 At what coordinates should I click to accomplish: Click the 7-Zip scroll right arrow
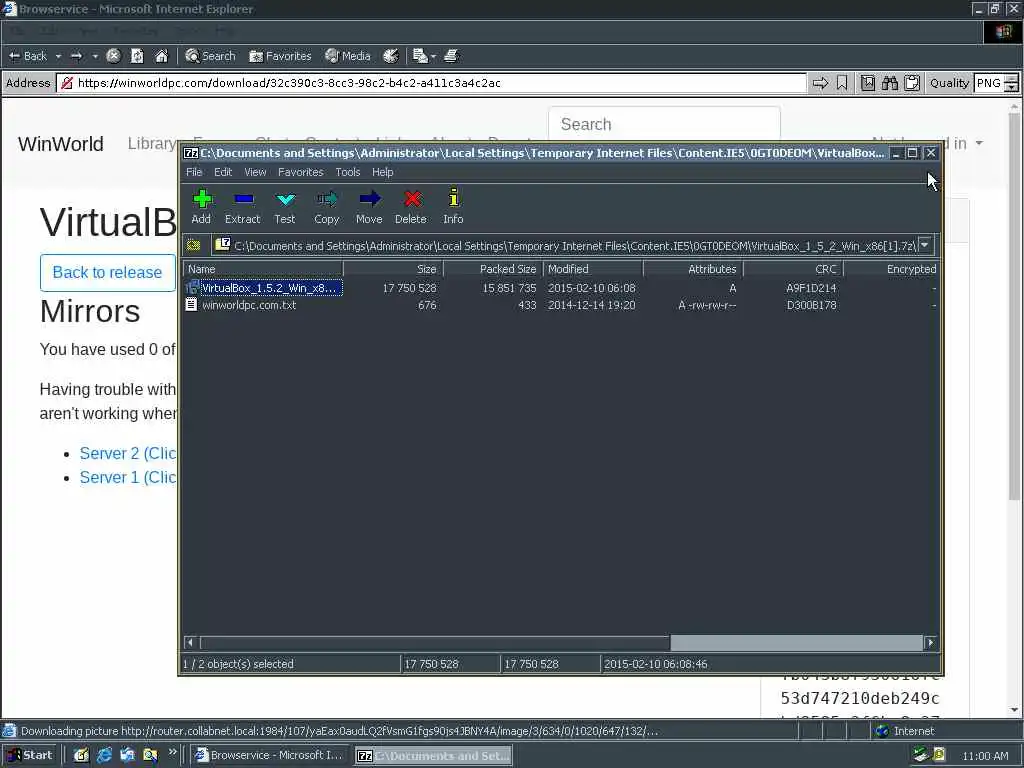pyautogui.click(x=930, y=643)
